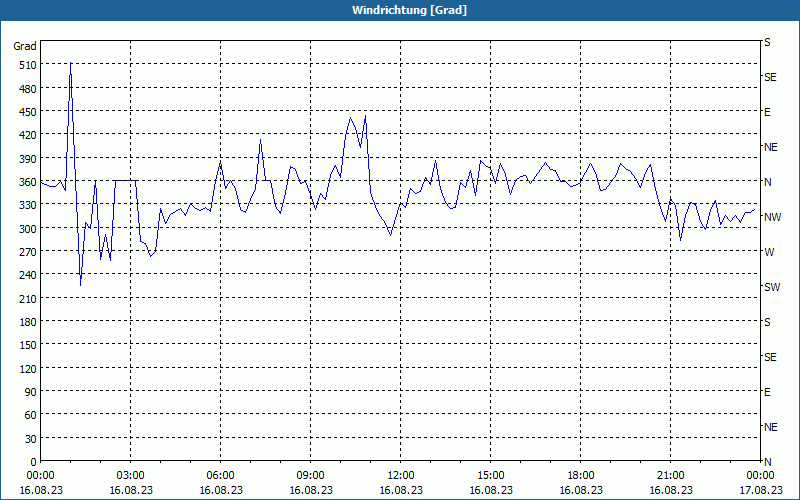800x500 pixels.
Task: Click the 240 y-axis value
Action: [28, 276]
